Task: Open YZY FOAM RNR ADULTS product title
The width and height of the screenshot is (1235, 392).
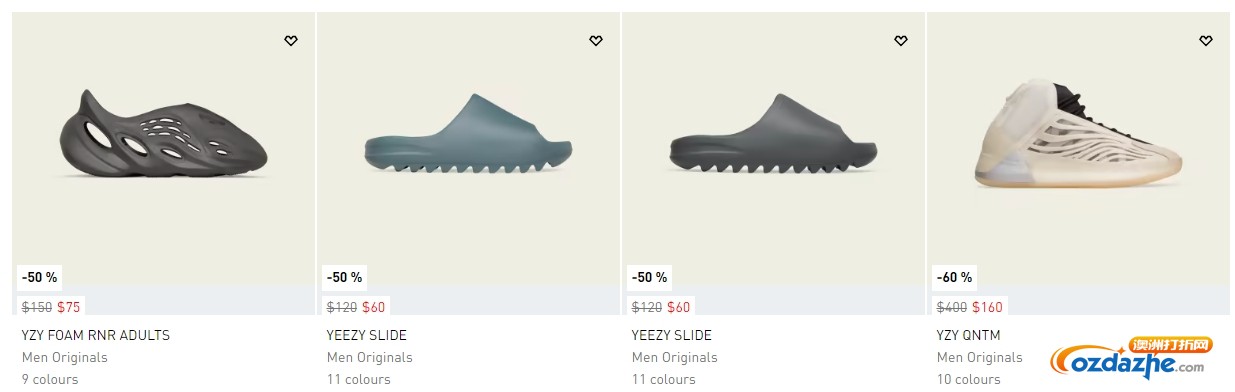Action: click(x=96, y=335)
